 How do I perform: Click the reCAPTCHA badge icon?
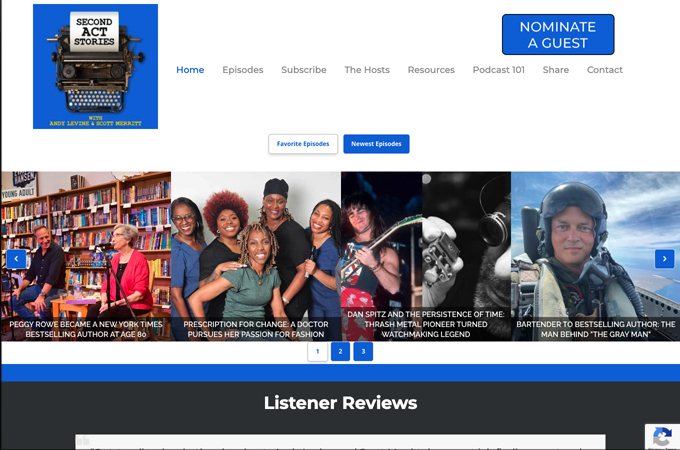coord(662,437)
